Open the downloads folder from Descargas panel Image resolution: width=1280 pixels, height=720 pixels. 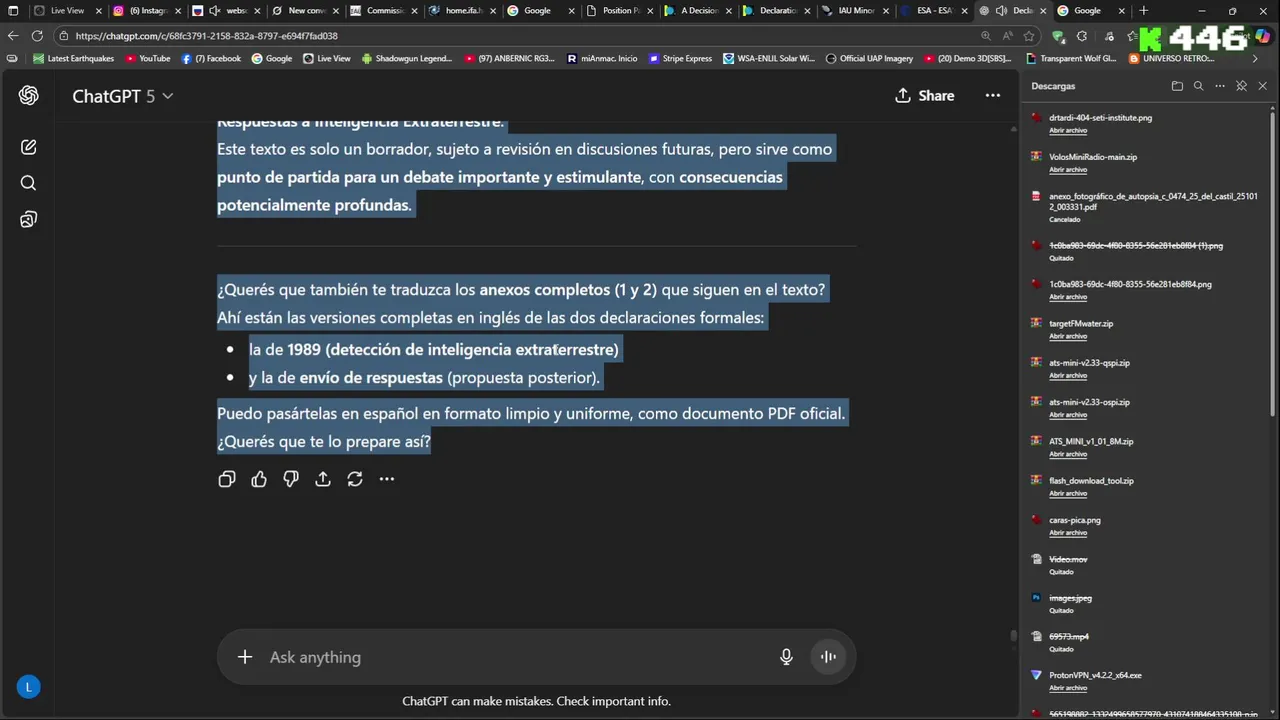(1177, 86)
